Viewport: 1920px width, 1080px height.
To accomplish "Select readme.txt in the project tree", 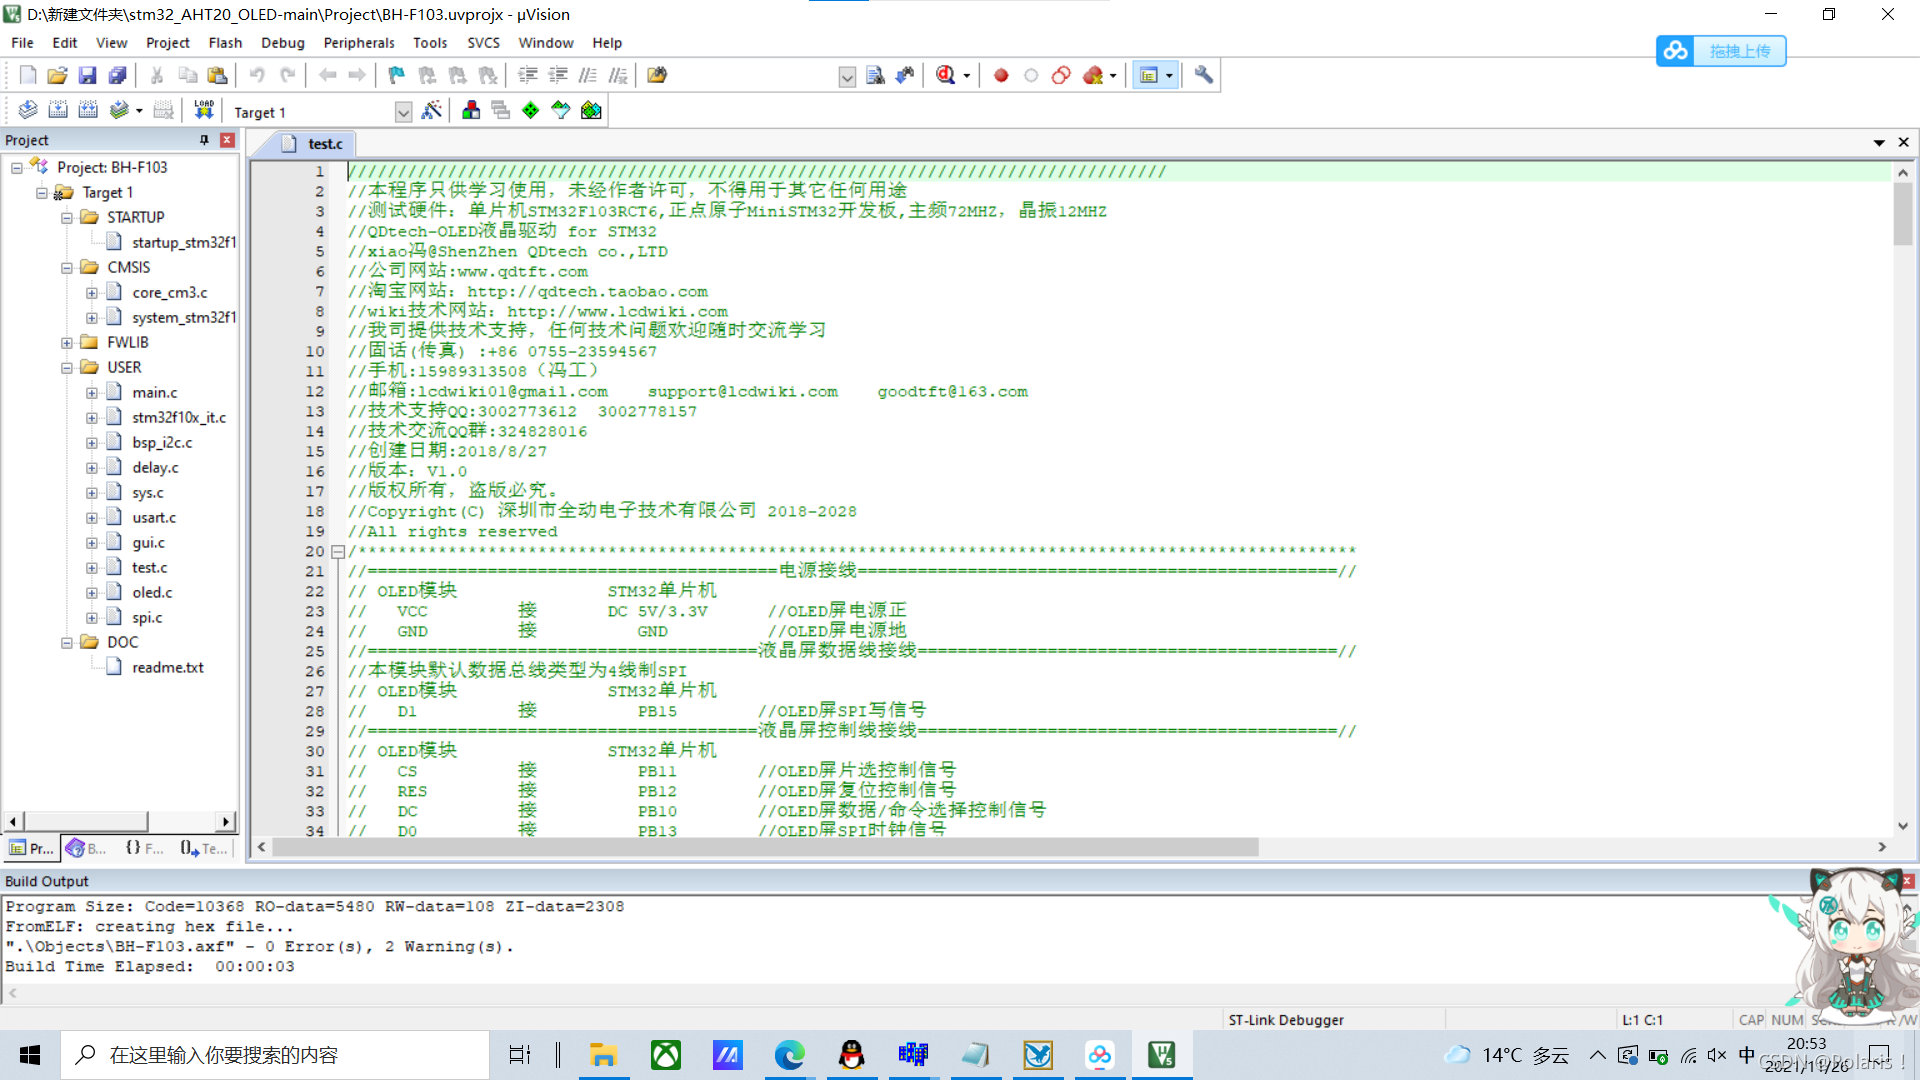I will (x=167, y=668).
